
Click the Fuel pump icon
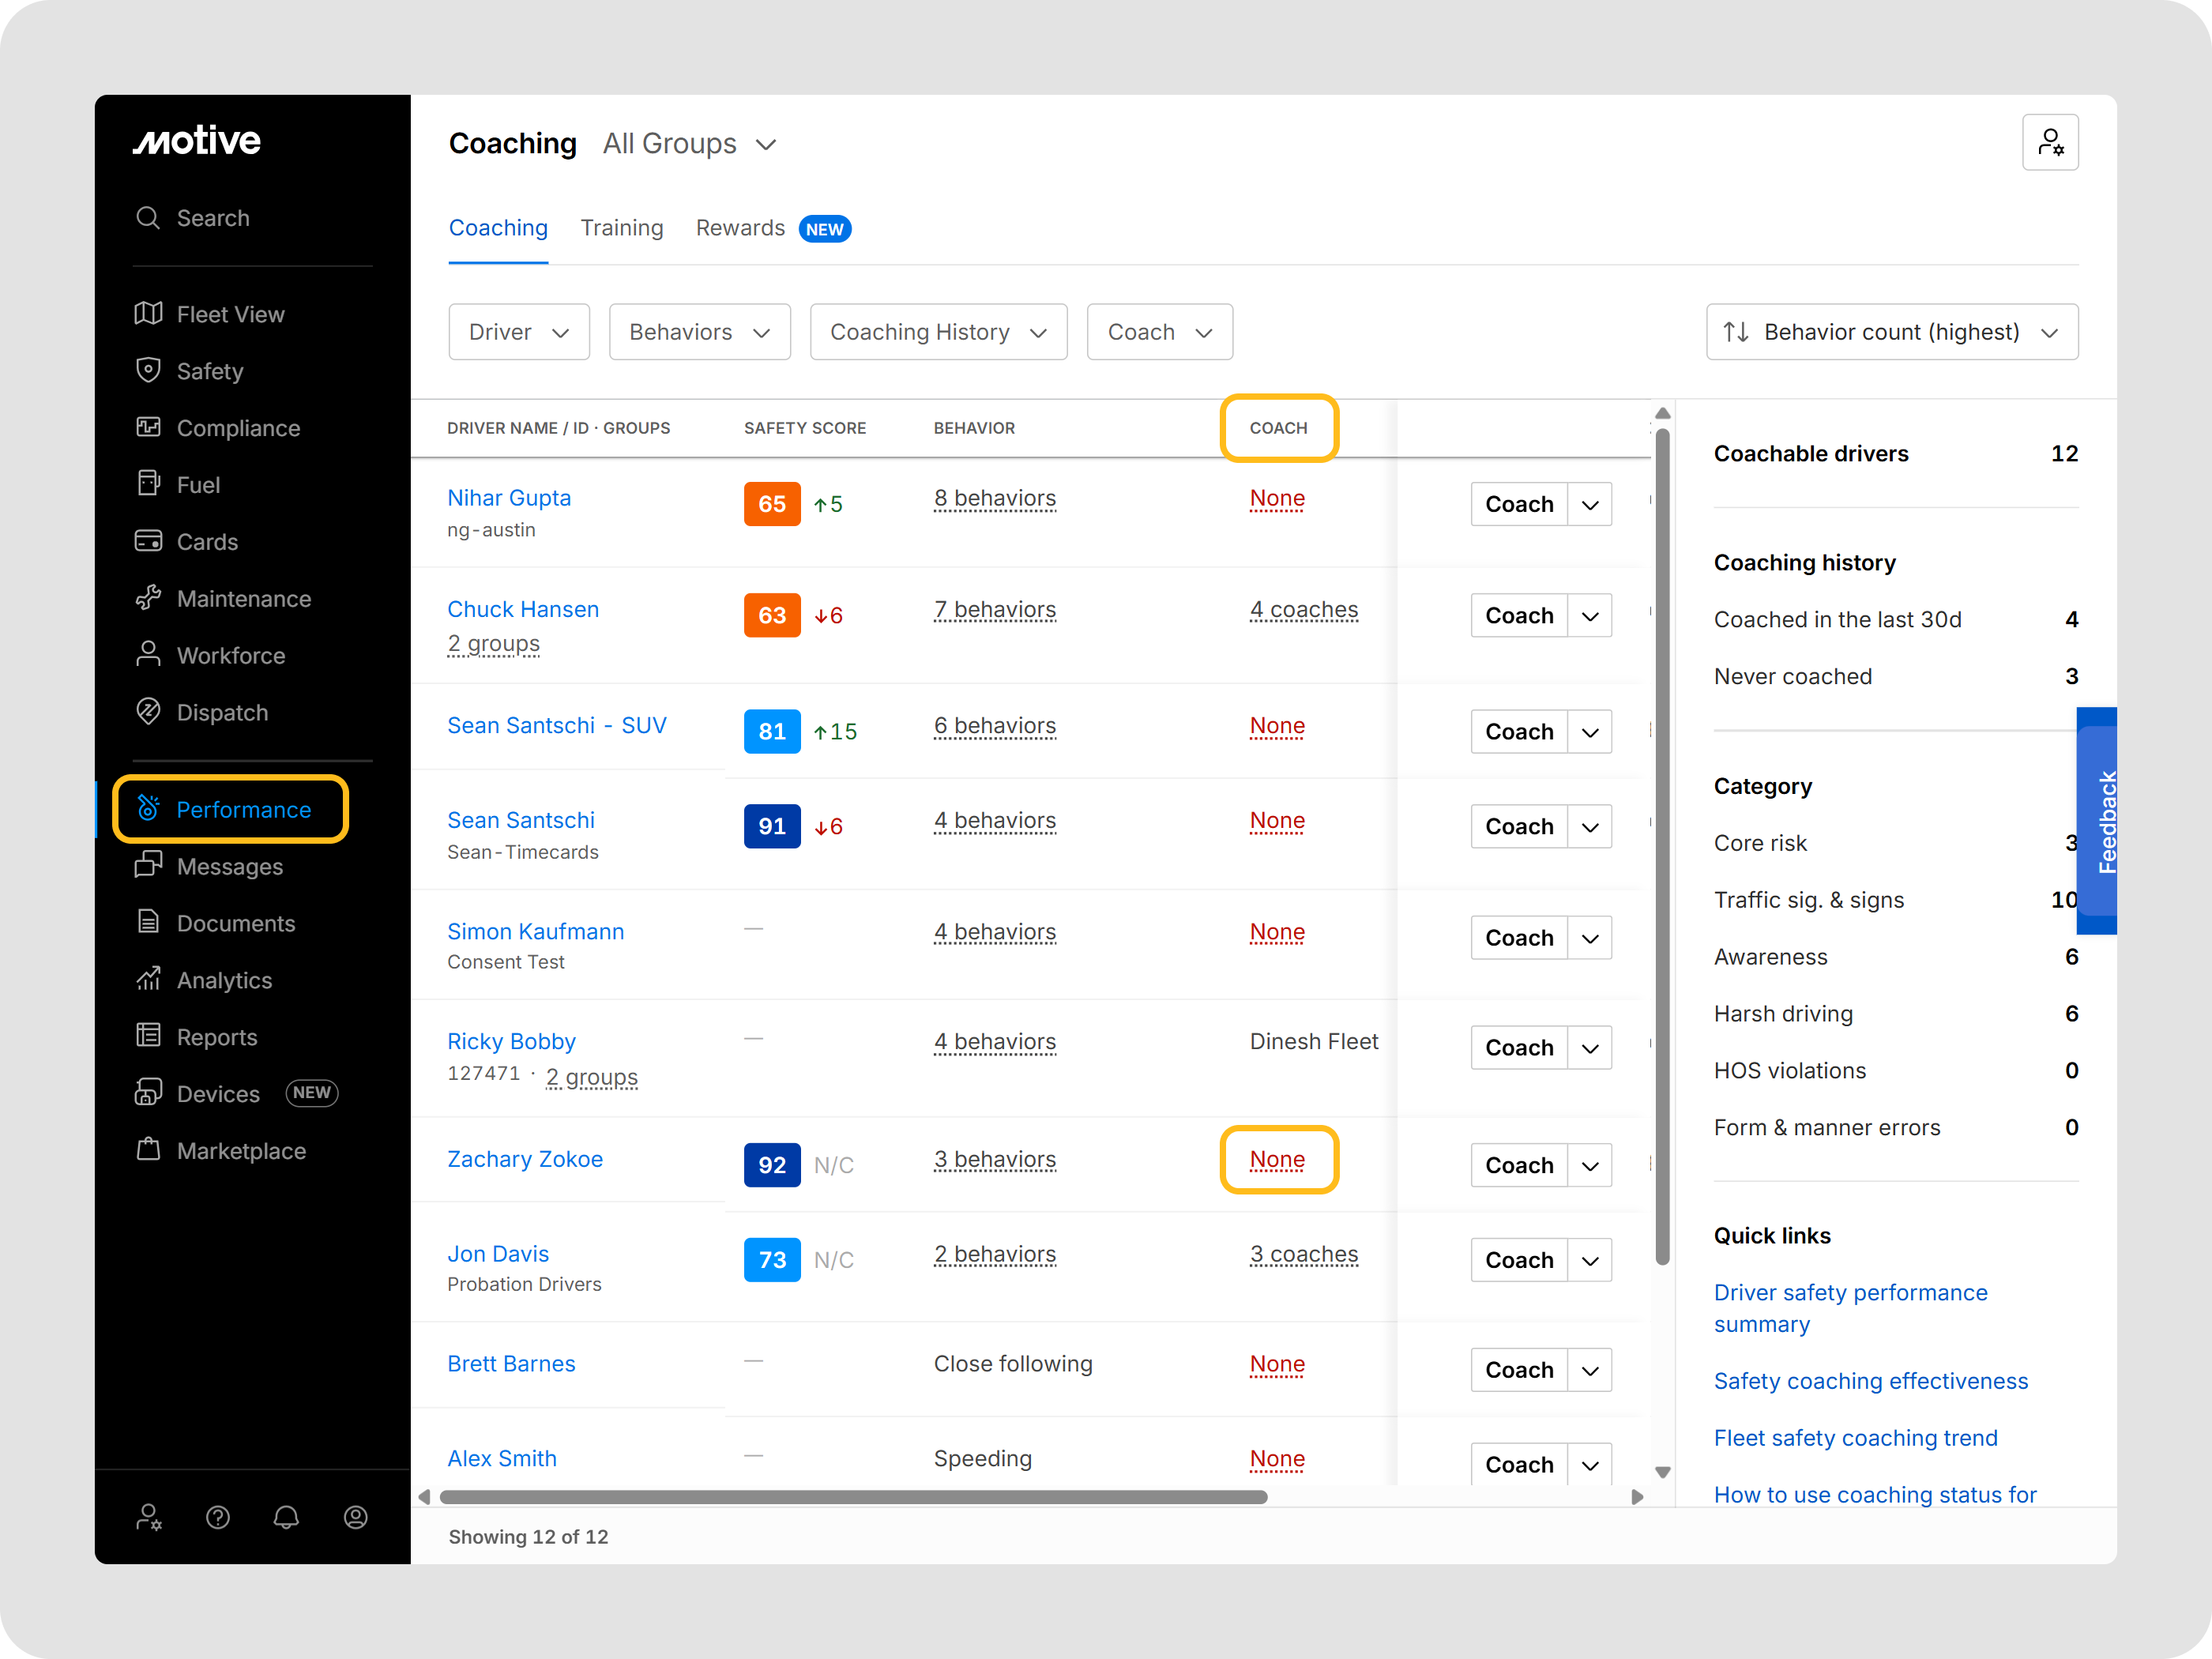[148, 484]
